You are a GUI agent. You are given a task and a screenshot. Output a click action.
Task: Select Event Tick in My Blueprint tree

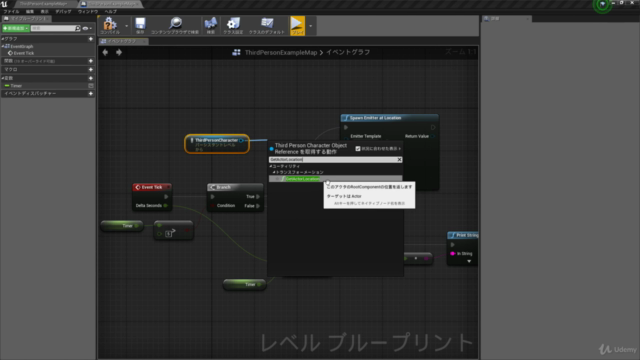pyautogui.click(x=24, y=53)
